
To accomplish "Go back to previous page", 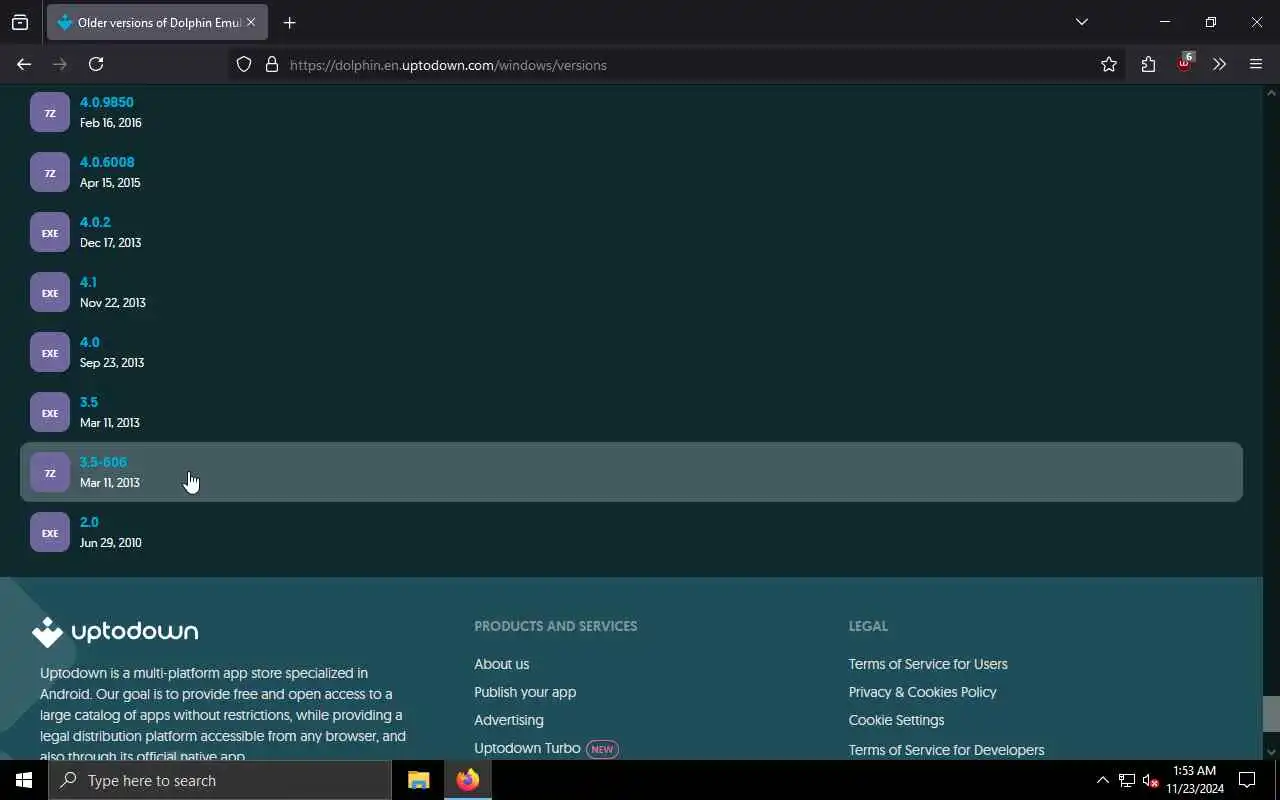I will [x=24, y=64].
